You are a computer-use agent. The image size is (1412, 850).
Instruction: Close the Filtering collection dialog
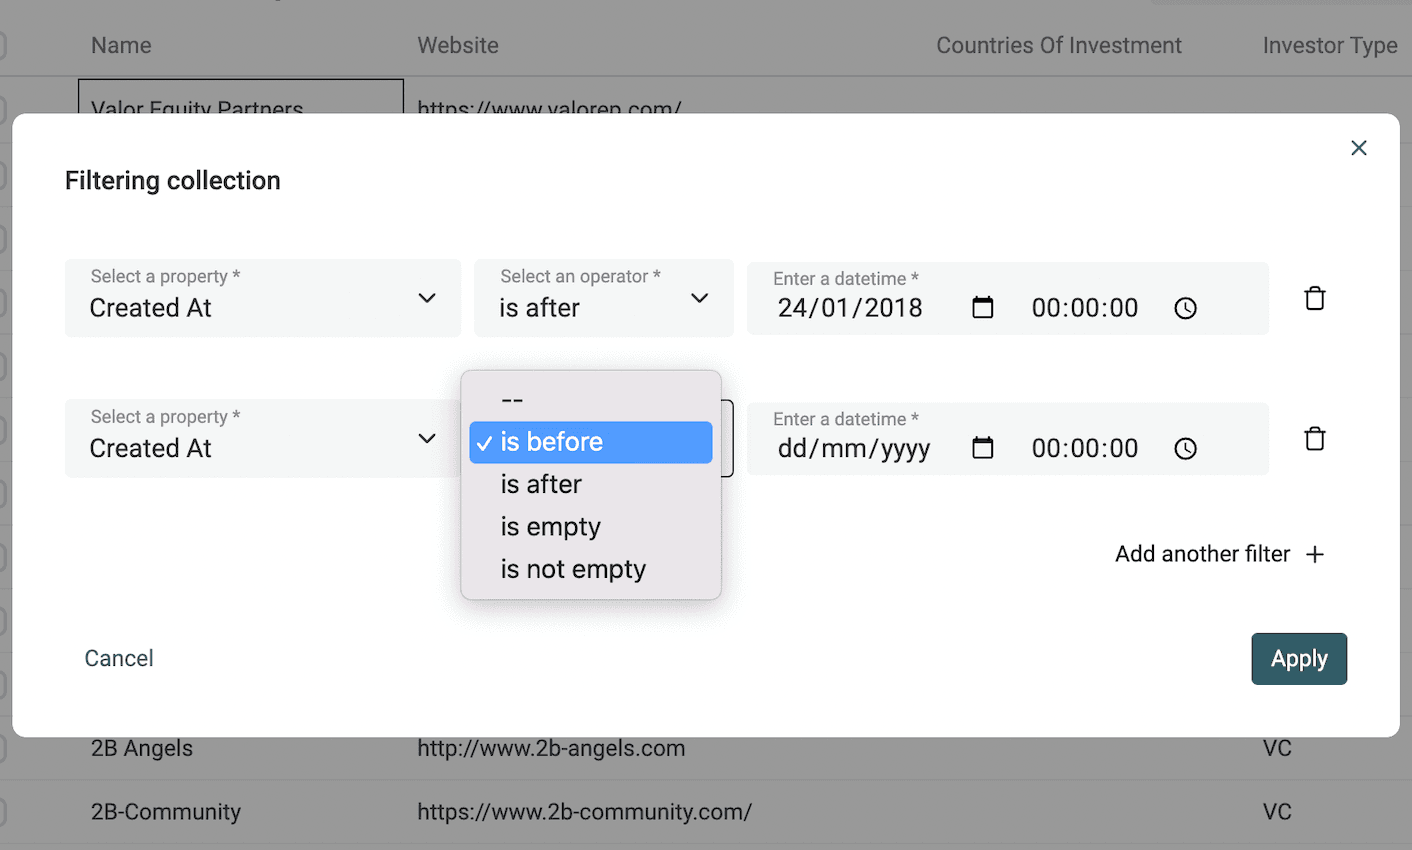(1358, 148)
